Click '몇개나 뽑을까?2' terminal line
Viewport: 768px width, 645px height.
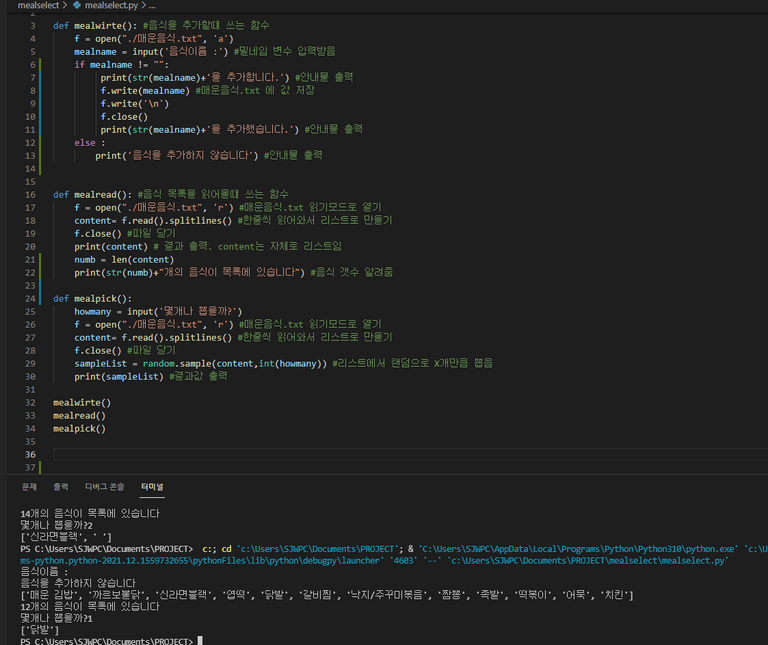[56, 526]
